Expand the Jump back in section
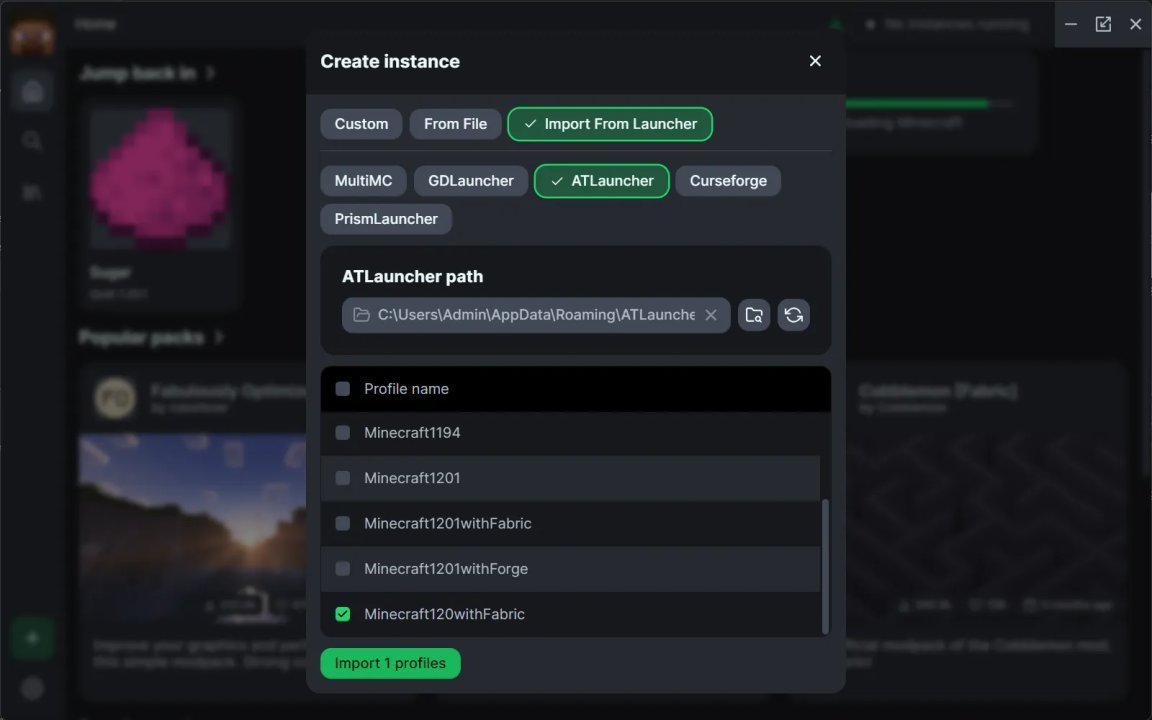This screenshot has width=1152, height=720. (211, 72)
